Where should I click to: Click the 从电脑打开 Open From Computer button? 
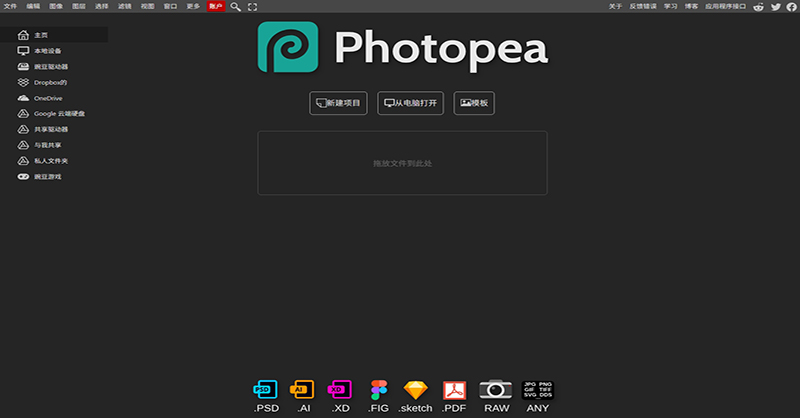[410, 103]
